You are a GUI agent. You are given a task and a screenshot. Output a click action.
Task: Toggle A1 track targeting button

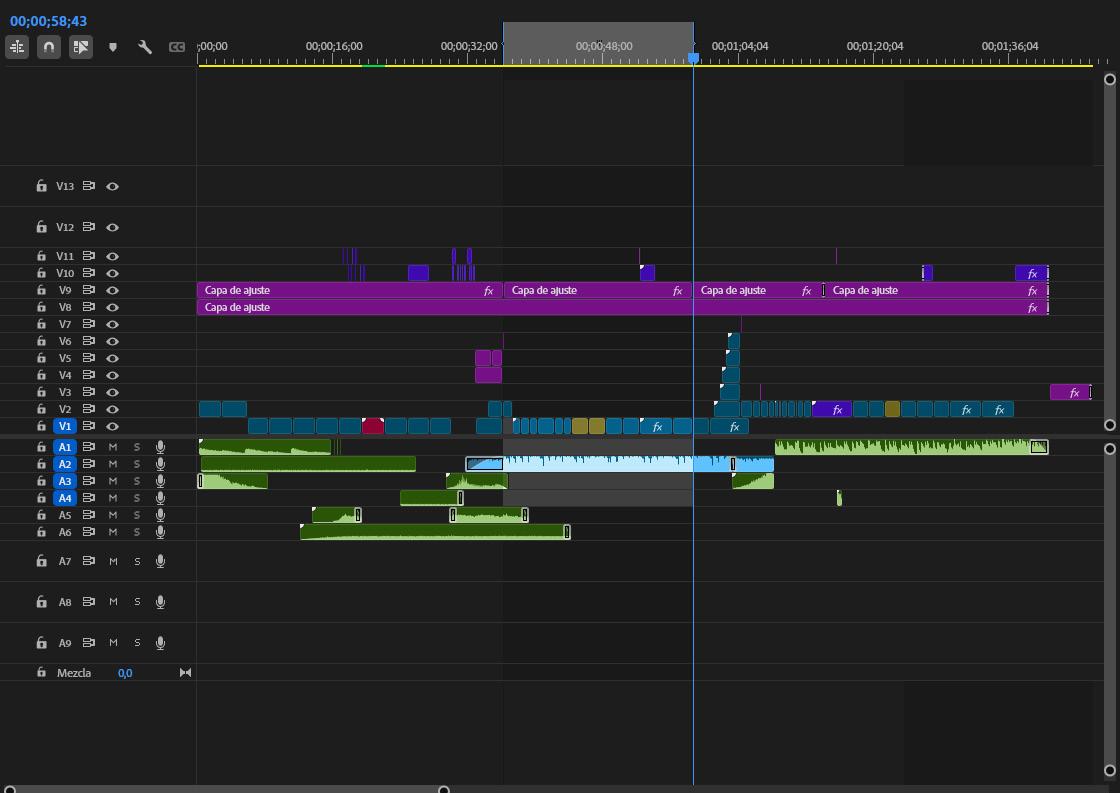click(65, 447)
